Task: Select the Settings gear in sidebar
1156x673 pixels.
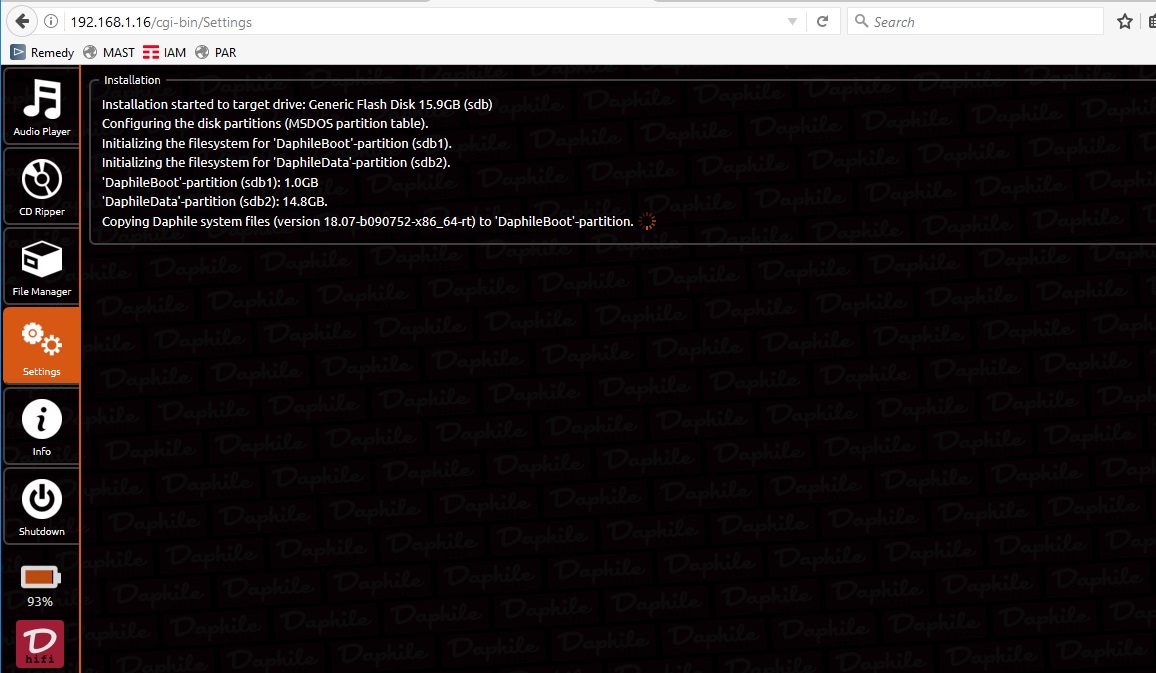Action: [x=41, y=345]
